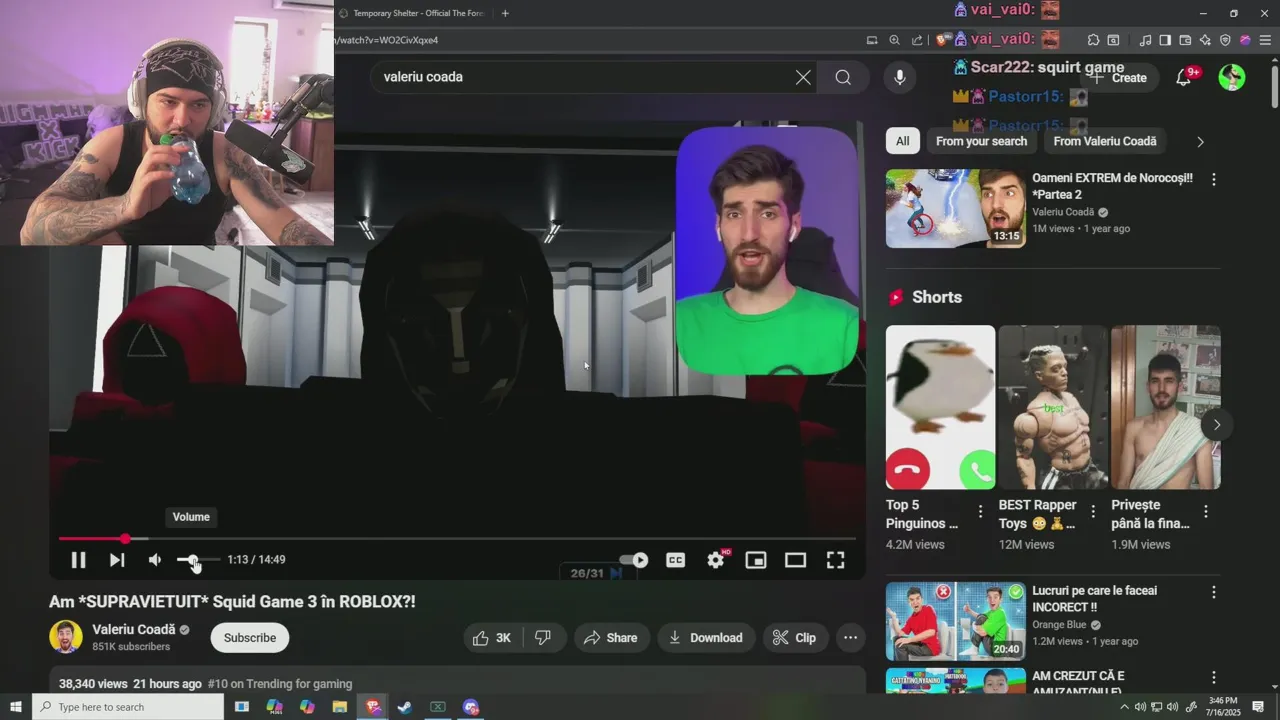
Task: Switch to theater mode
Action: point(795,560)
